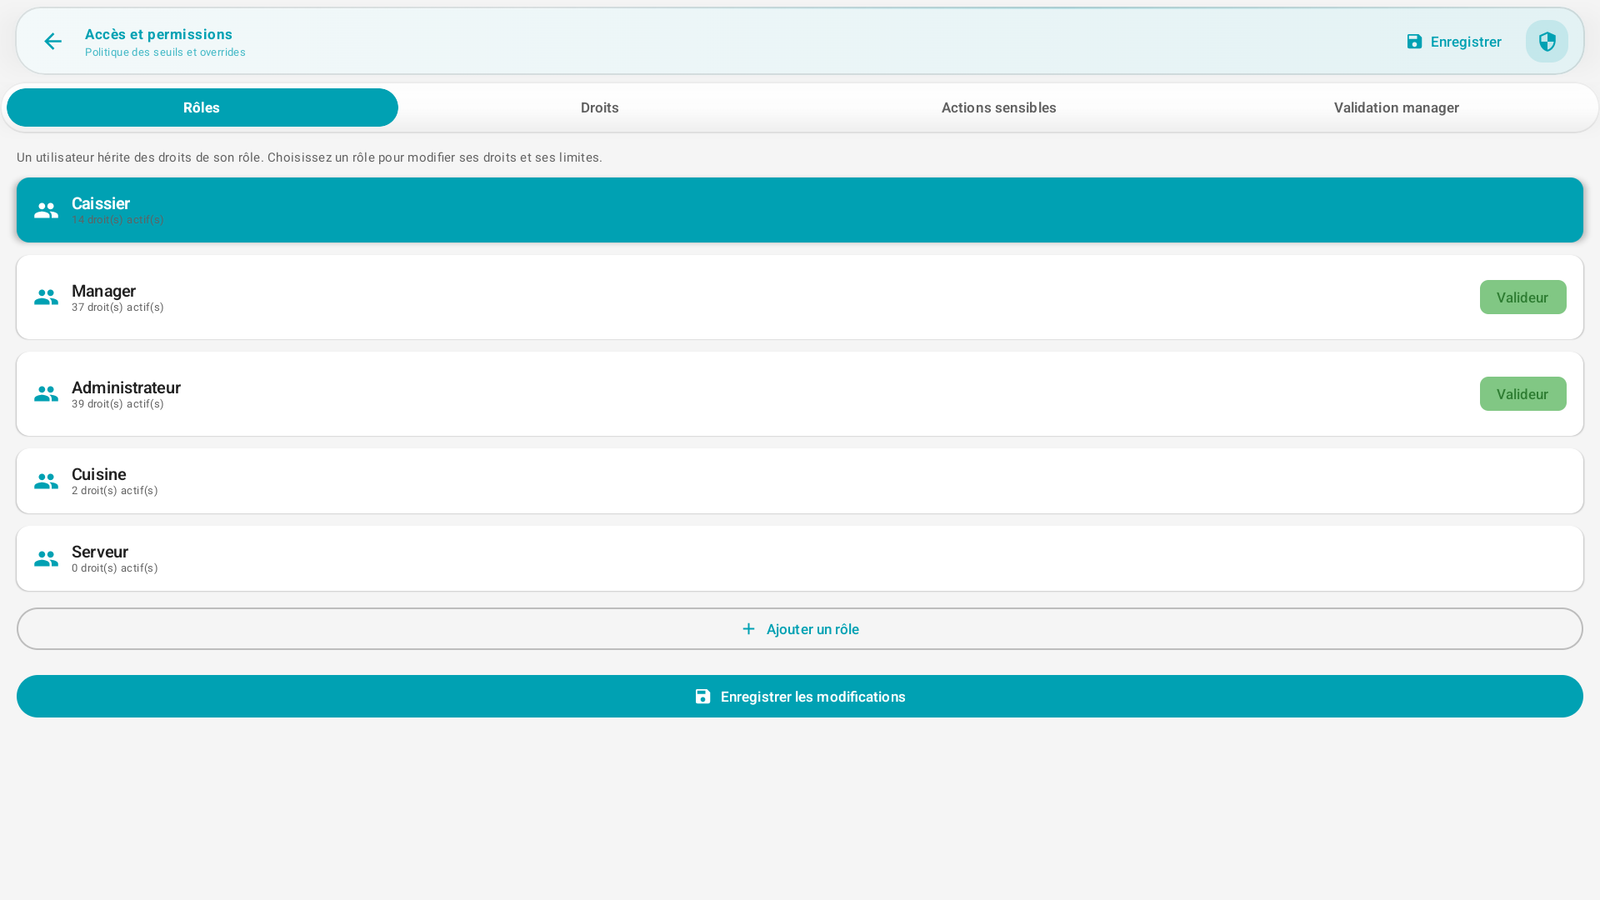Click Enregistrer les modifications label
1600x900 pixels.
[813, 696]
